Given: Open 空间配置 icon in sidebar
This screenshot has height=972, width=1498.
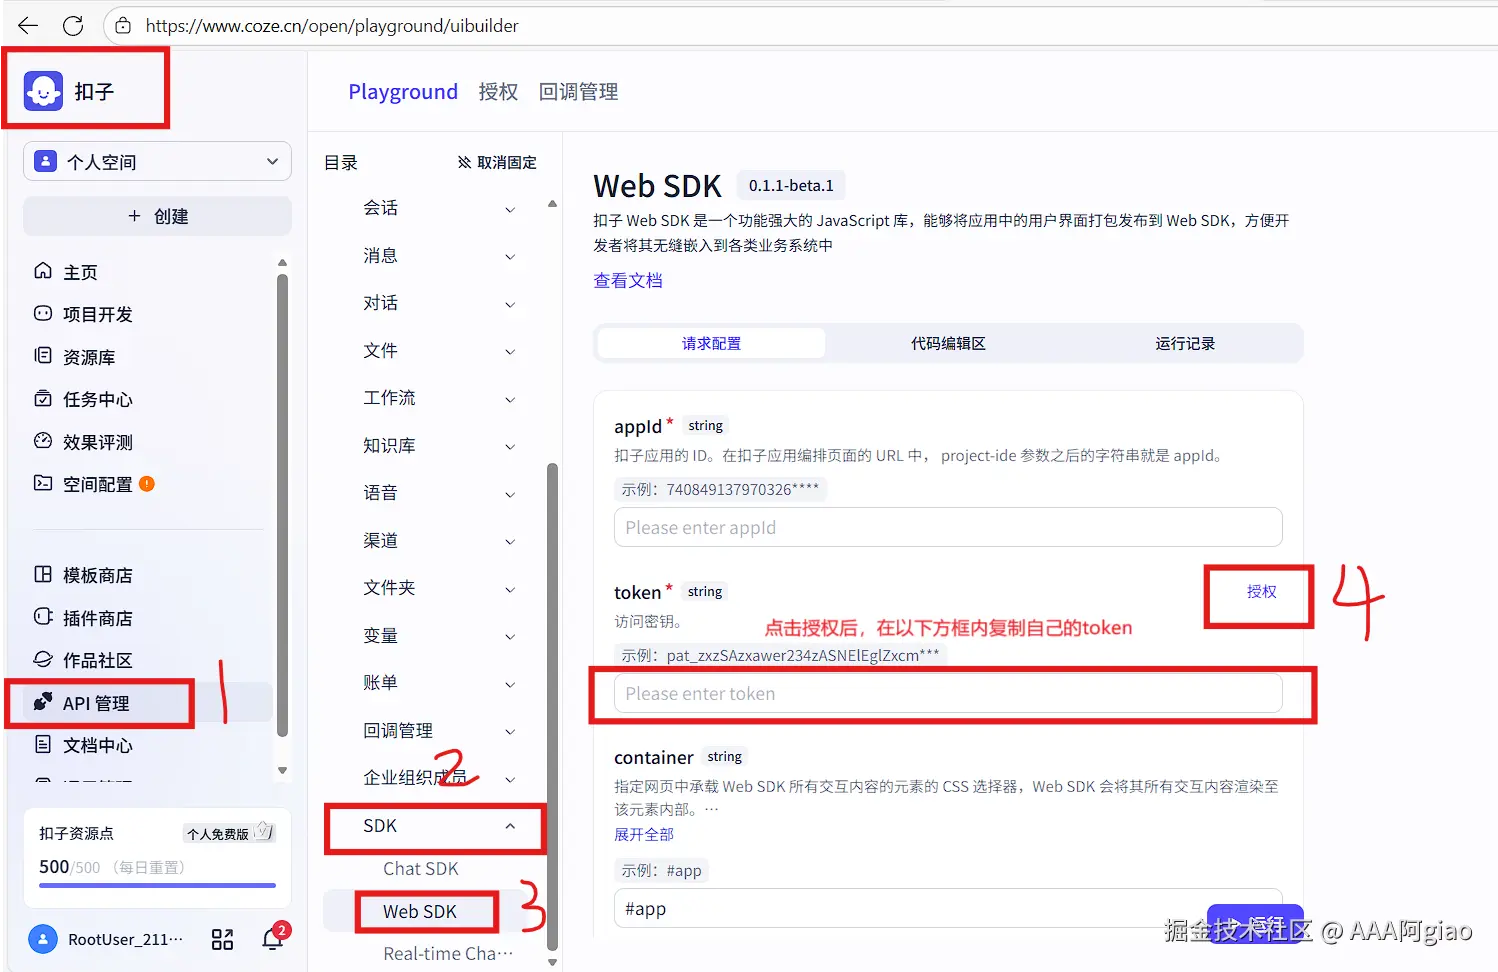Looking at the screenshot, I should tap(43, 483).
